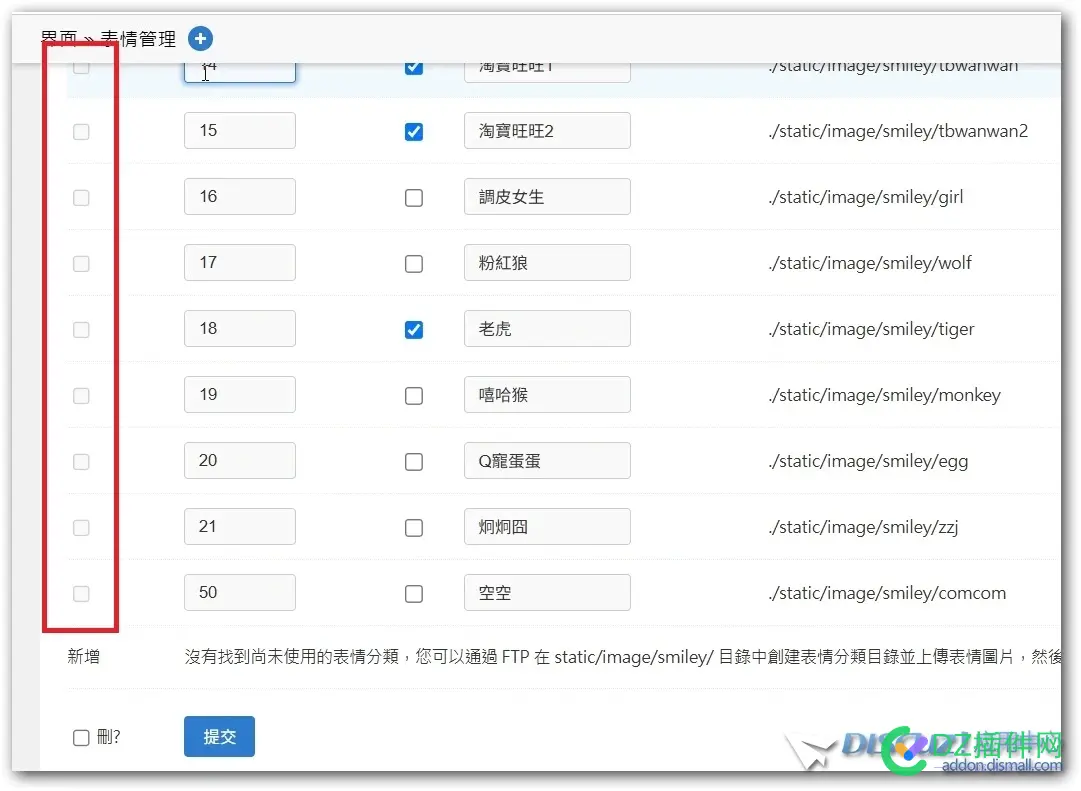This screenshot has width=1081, height=791.
Task: Tick the enable checkbox for Q寵蛋蛋
Action: coord(414,462)
